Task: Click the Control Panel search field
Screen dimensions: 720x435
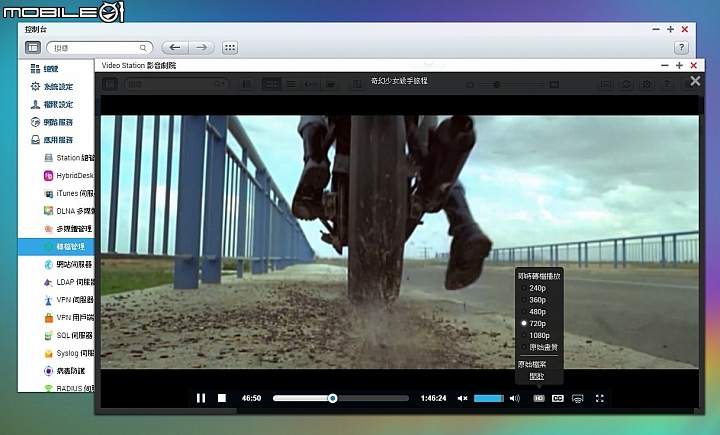Action: coord(99,48)
